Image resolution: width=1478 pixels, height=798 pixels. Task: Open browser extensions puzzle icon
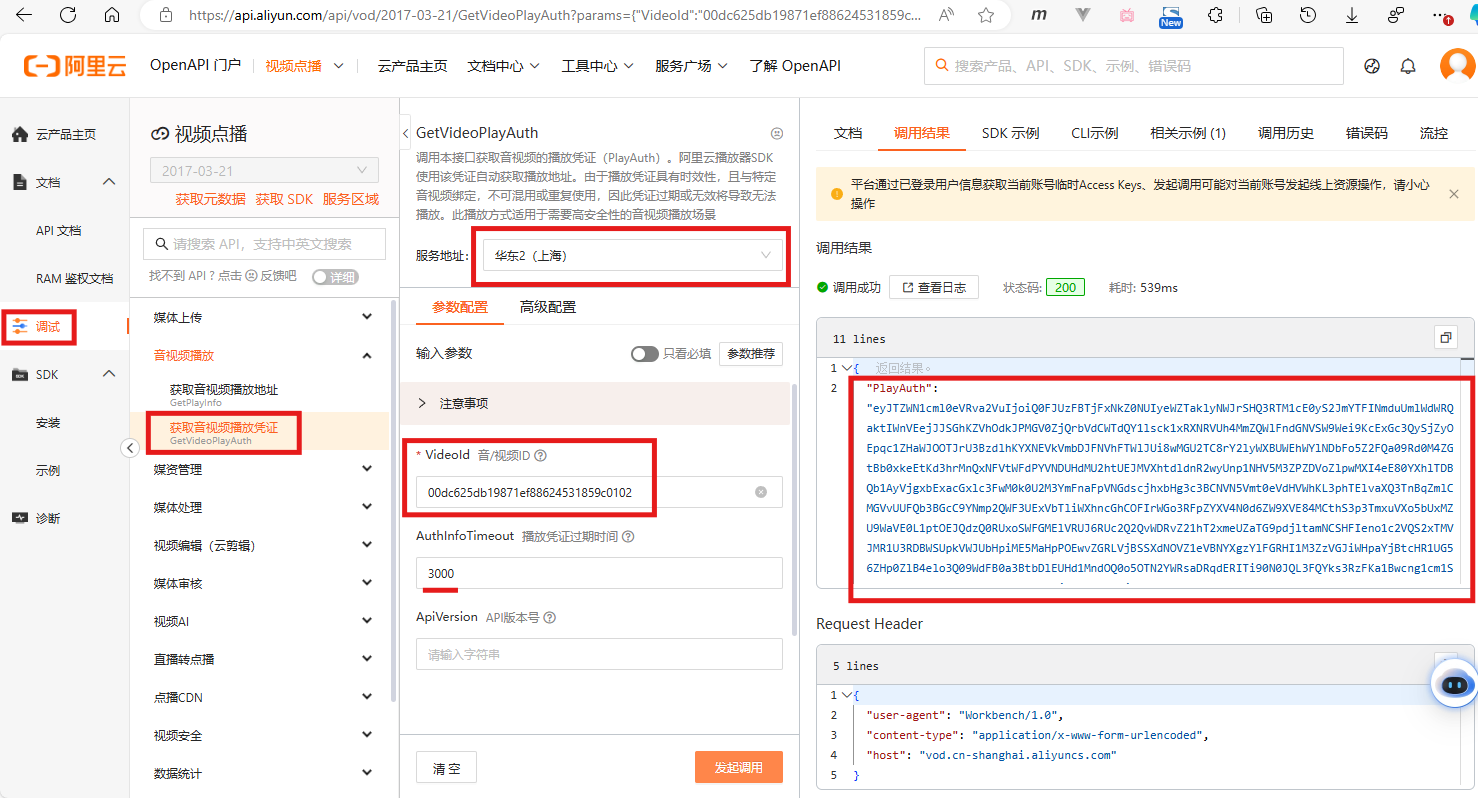[x=1216, y=15]
